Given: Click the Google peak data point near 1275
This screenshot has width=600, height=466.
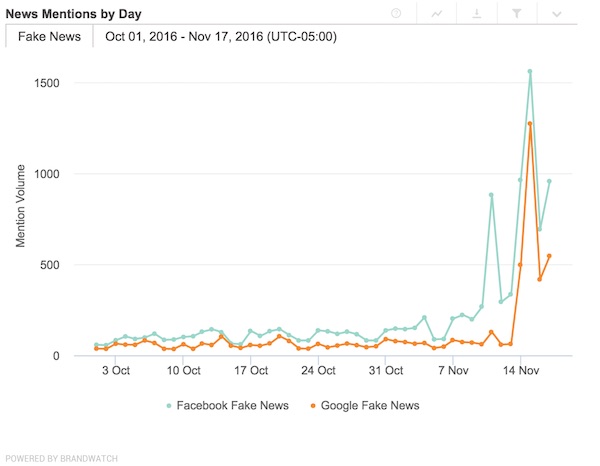Looking at the screenshot, I should click(x=530, y=124).
